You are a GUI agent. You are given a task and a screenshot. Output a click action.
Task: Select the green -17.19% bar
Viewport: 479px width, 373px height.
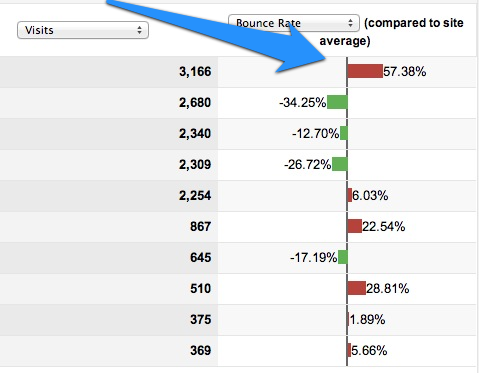tap(342, 257)
